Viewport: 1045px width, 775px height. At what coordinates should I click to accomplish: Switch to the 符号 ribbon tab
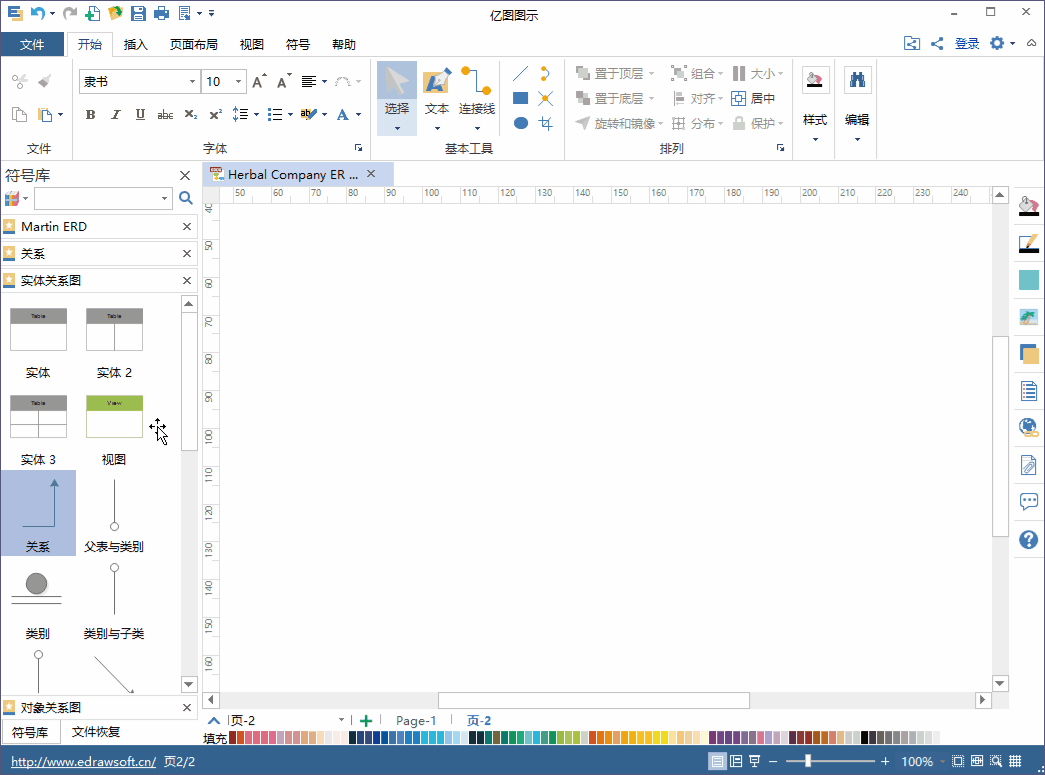coord(297,45)
